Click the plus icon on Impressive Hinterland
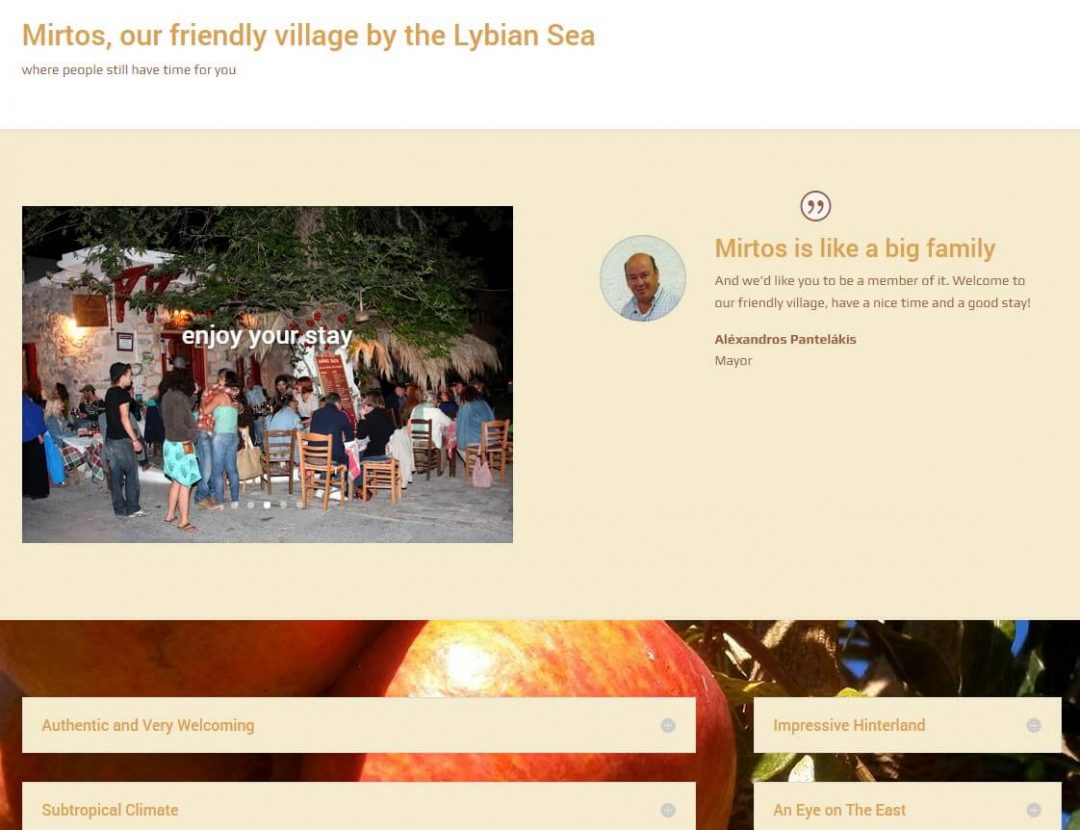Image resolution: width=1080 pixels, height=830 pixels. click(x=1033, y=725)
